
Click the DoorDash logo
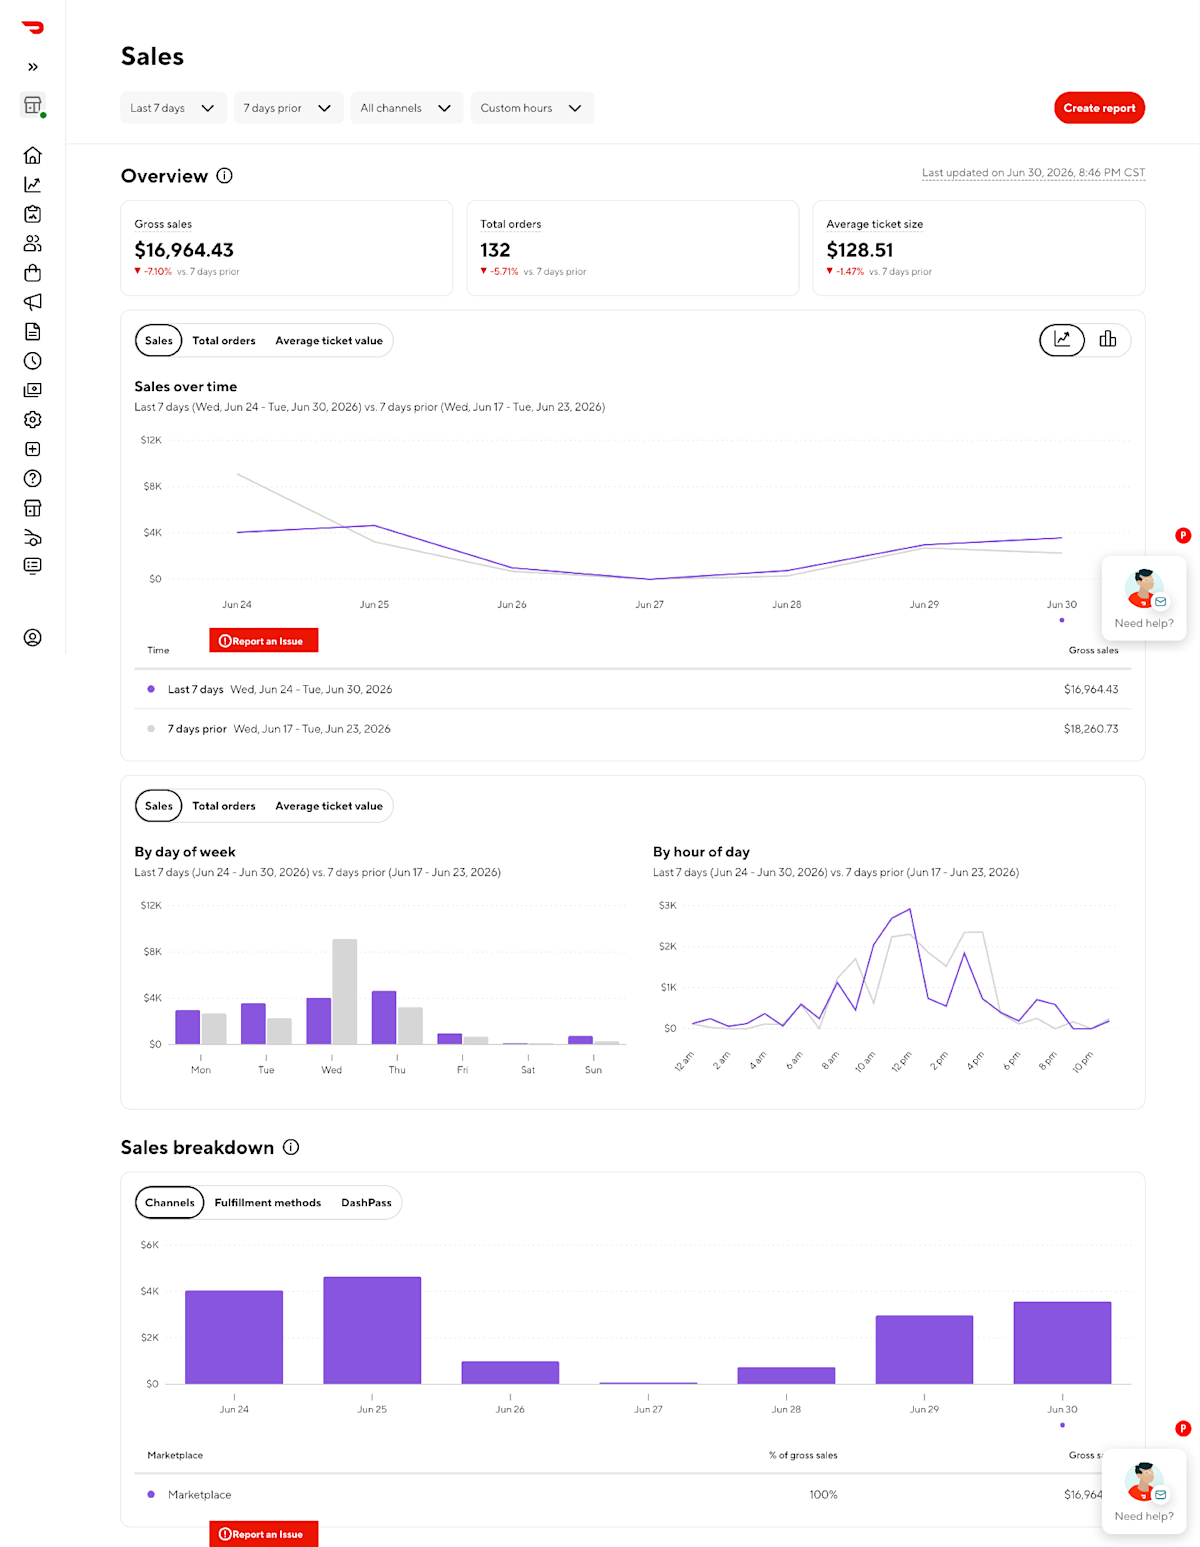coord(32,28)
